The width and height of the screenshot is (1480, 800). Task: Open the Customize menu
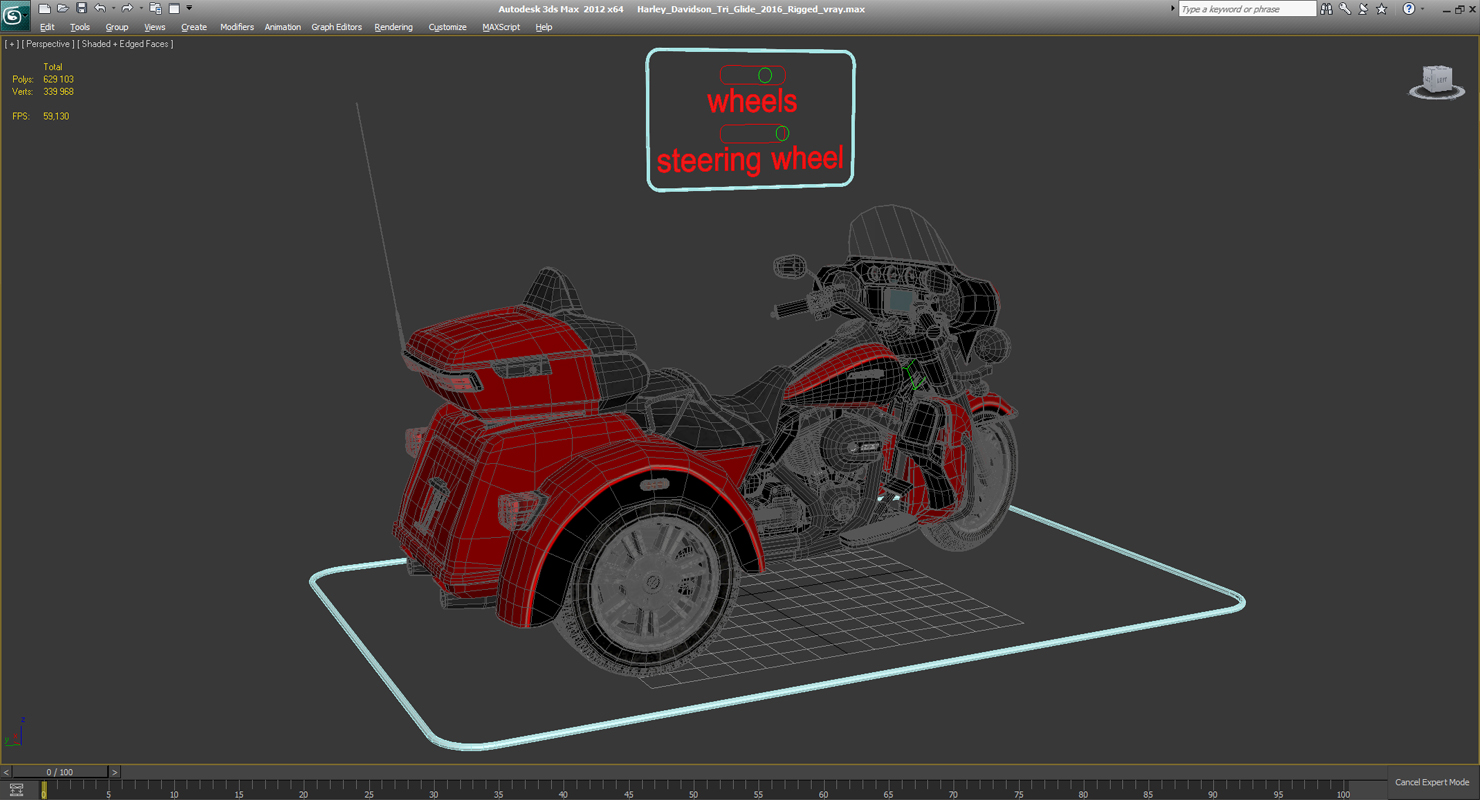point(447,27)
